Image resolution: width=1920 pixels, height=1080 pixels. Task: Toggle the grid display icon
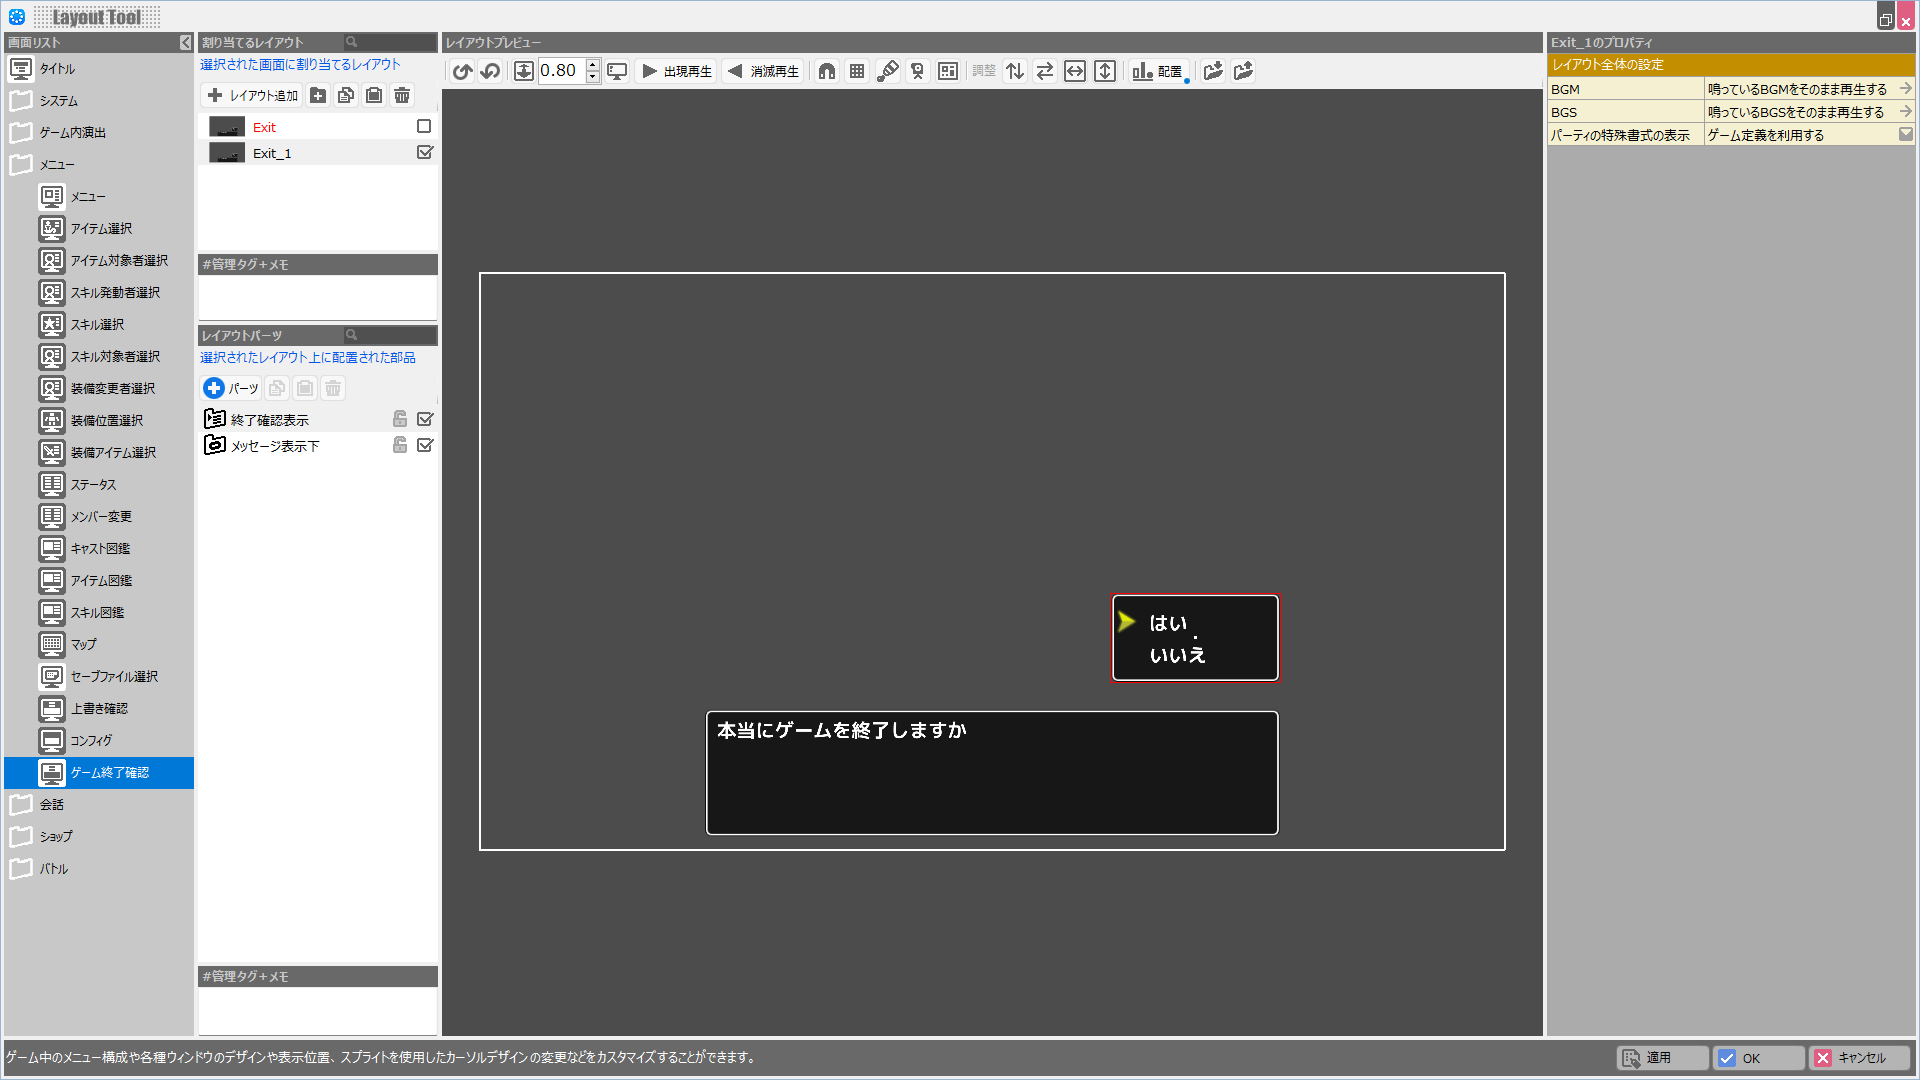coord(857,71)
